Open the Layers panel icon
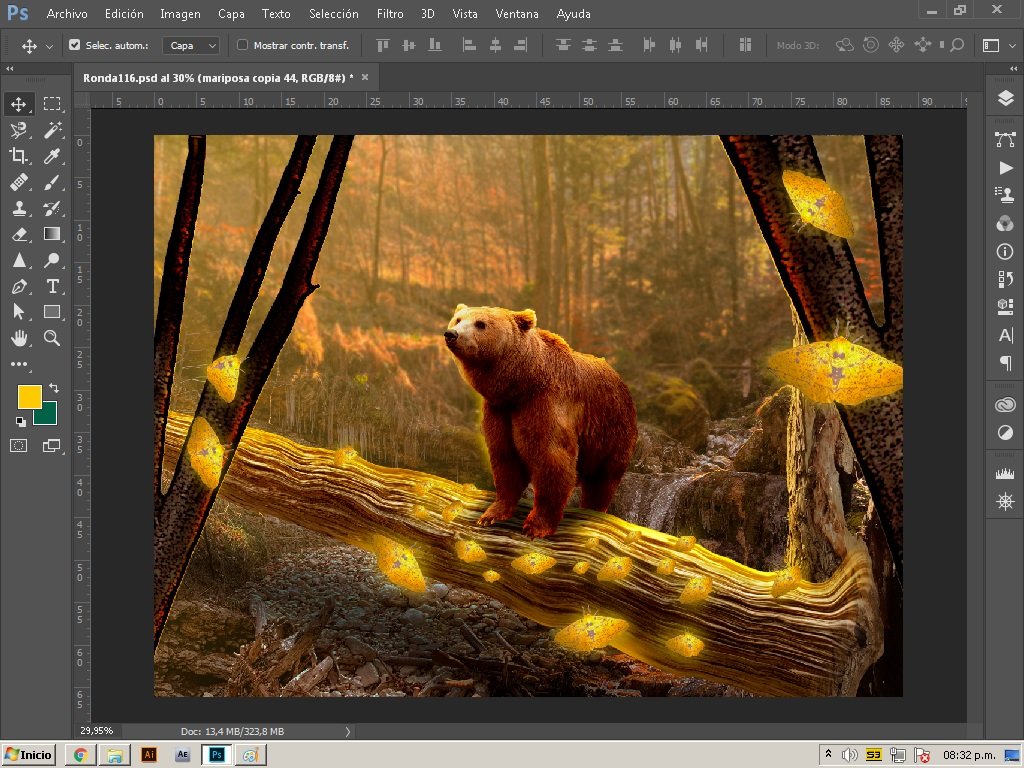 coord(1006,99)
